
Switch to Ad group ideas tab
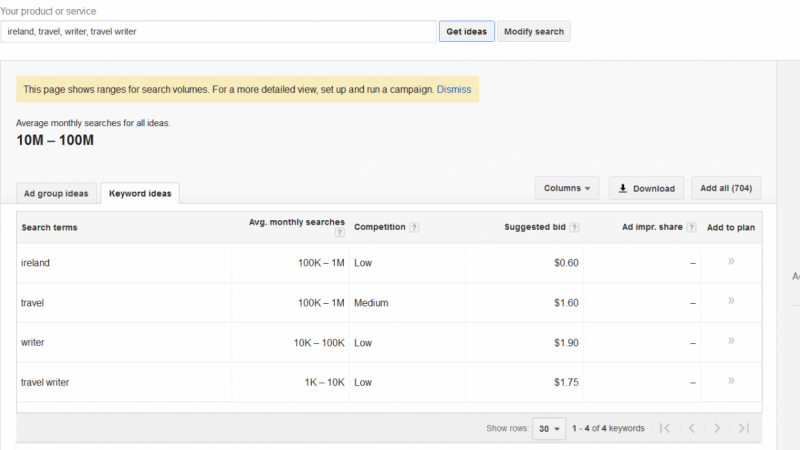(56, 193)
